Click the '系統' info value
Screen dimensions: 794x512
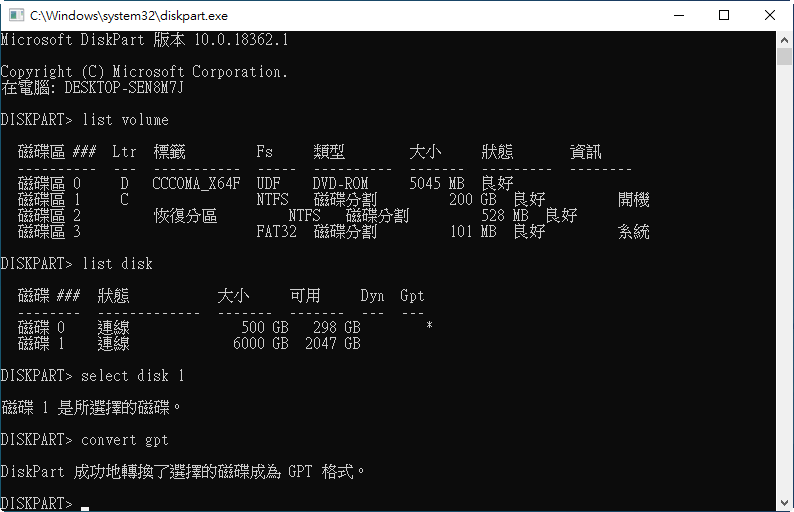pos(633,232)
